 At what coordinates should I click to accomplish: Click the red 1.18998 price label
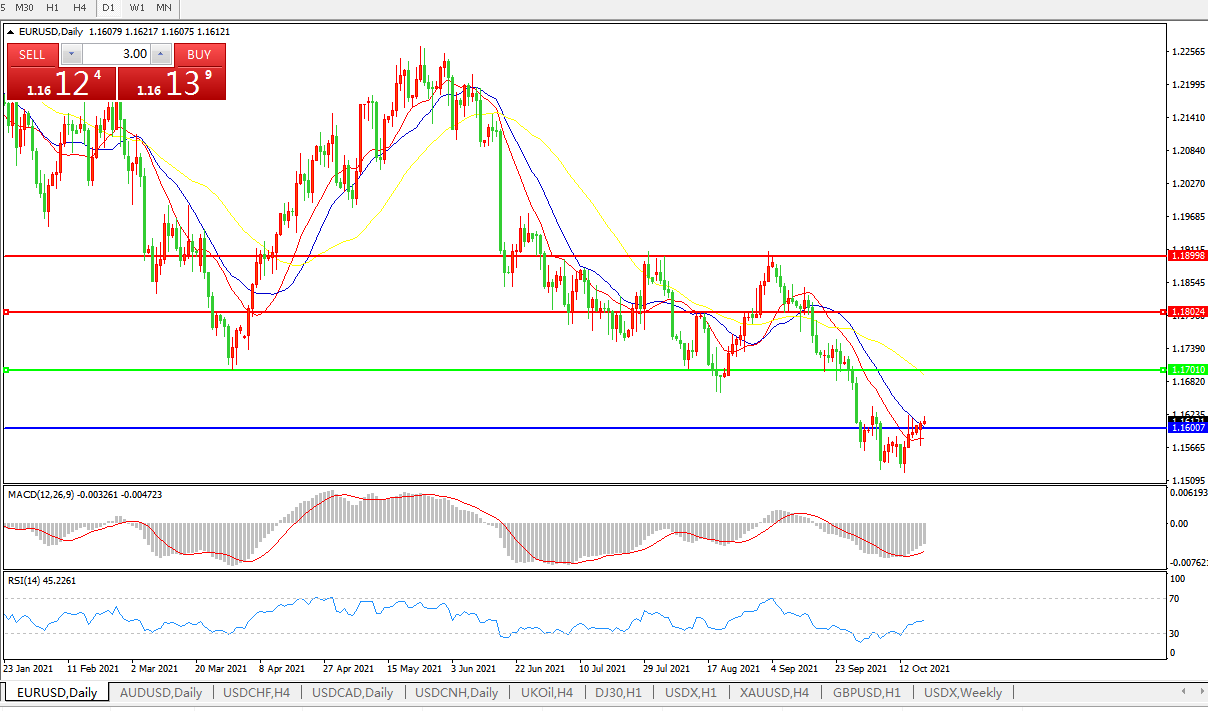coord(1188,256)
